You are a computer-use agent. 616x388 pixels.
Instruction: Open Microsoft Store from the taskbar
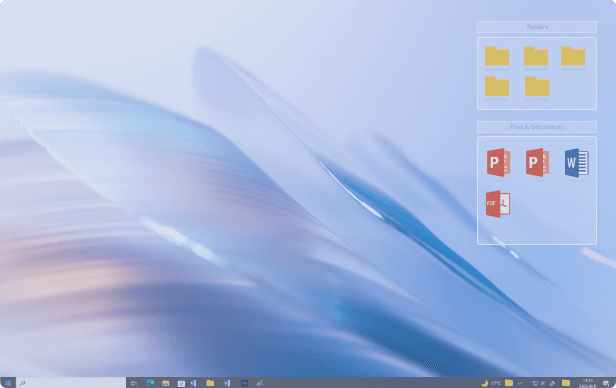click(181, 383)
